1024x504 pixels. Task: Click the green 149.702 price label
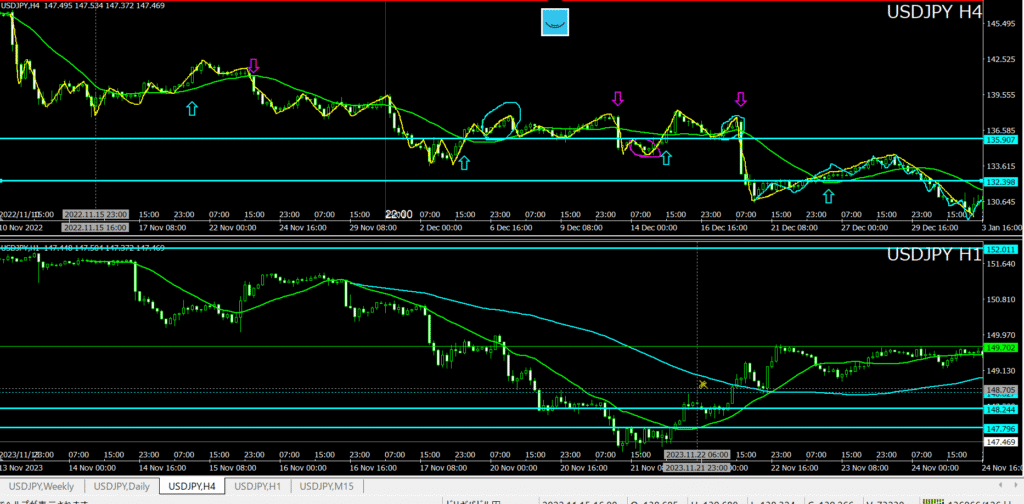1002,347
